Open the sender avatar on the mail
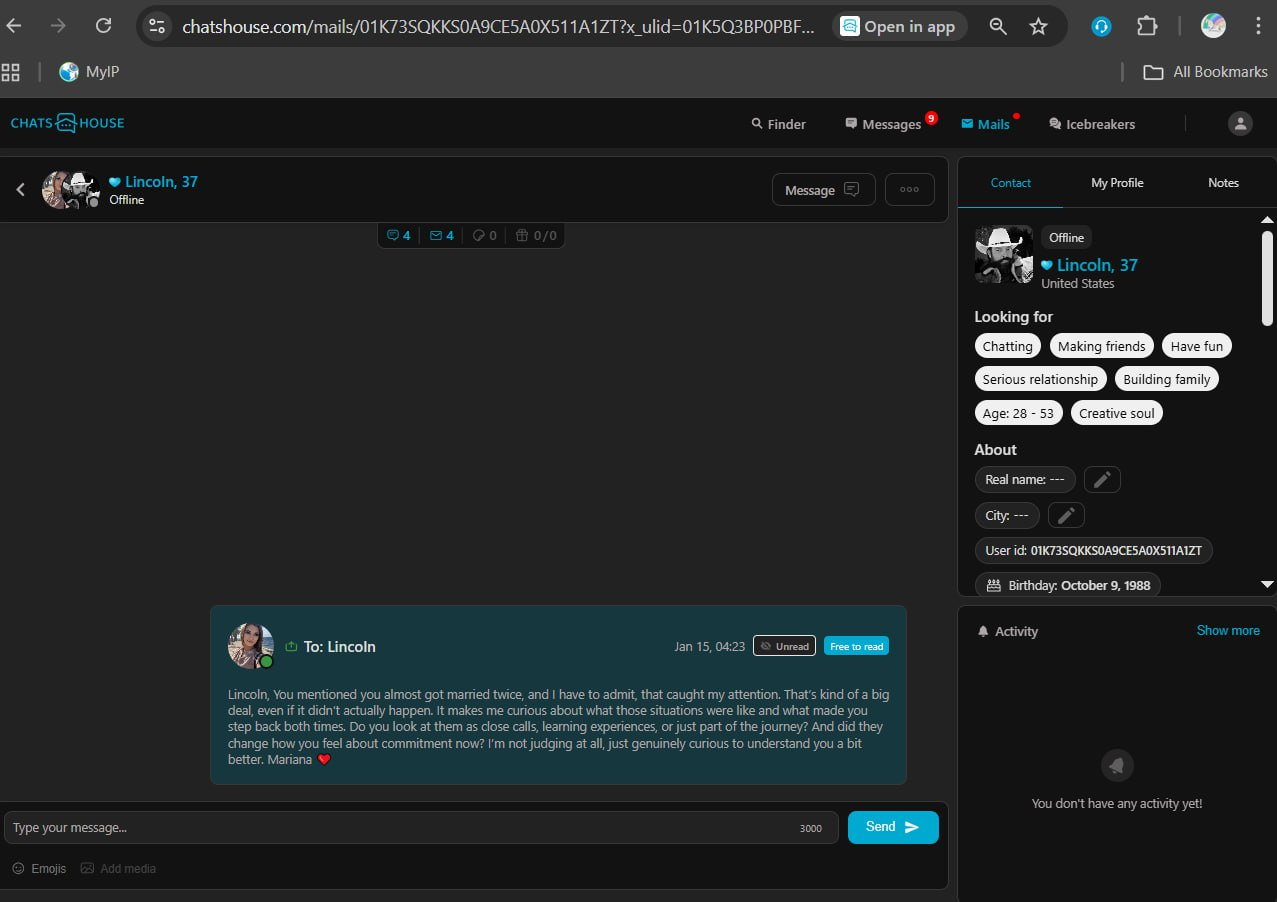 [x=251, y=646]
